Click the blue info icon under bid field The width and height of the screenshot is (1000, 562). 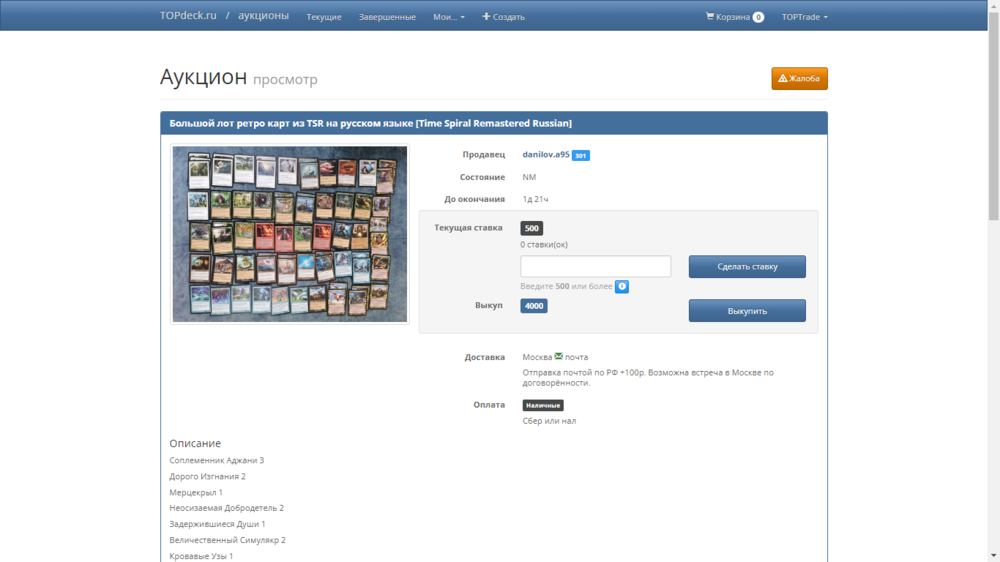[622, 287]
